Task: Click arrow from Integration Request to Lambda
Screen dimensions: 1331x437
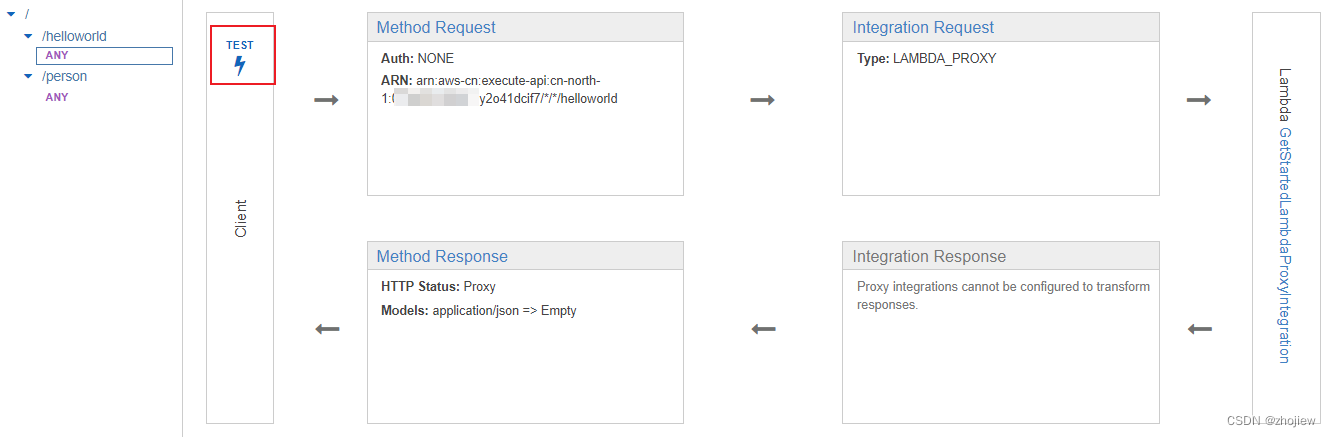Action: click(x=1199, y=100)
